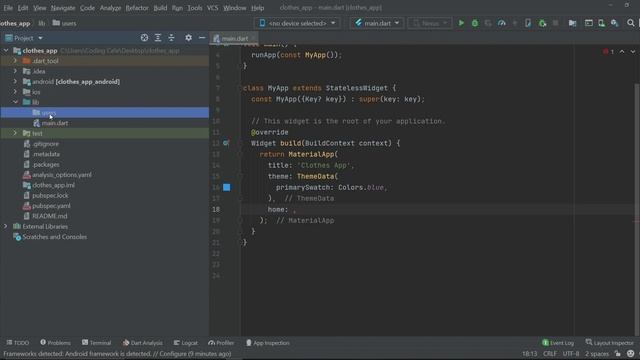Viewport: 640px width, 360px height.
Task: Click the CRLF line separator status entry
Action: click(x=549, y=354)
